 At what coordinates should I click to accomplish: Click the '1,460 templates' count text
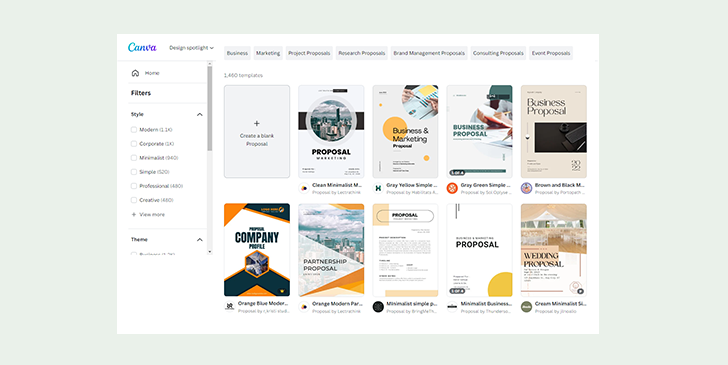[x=243, y=75]
